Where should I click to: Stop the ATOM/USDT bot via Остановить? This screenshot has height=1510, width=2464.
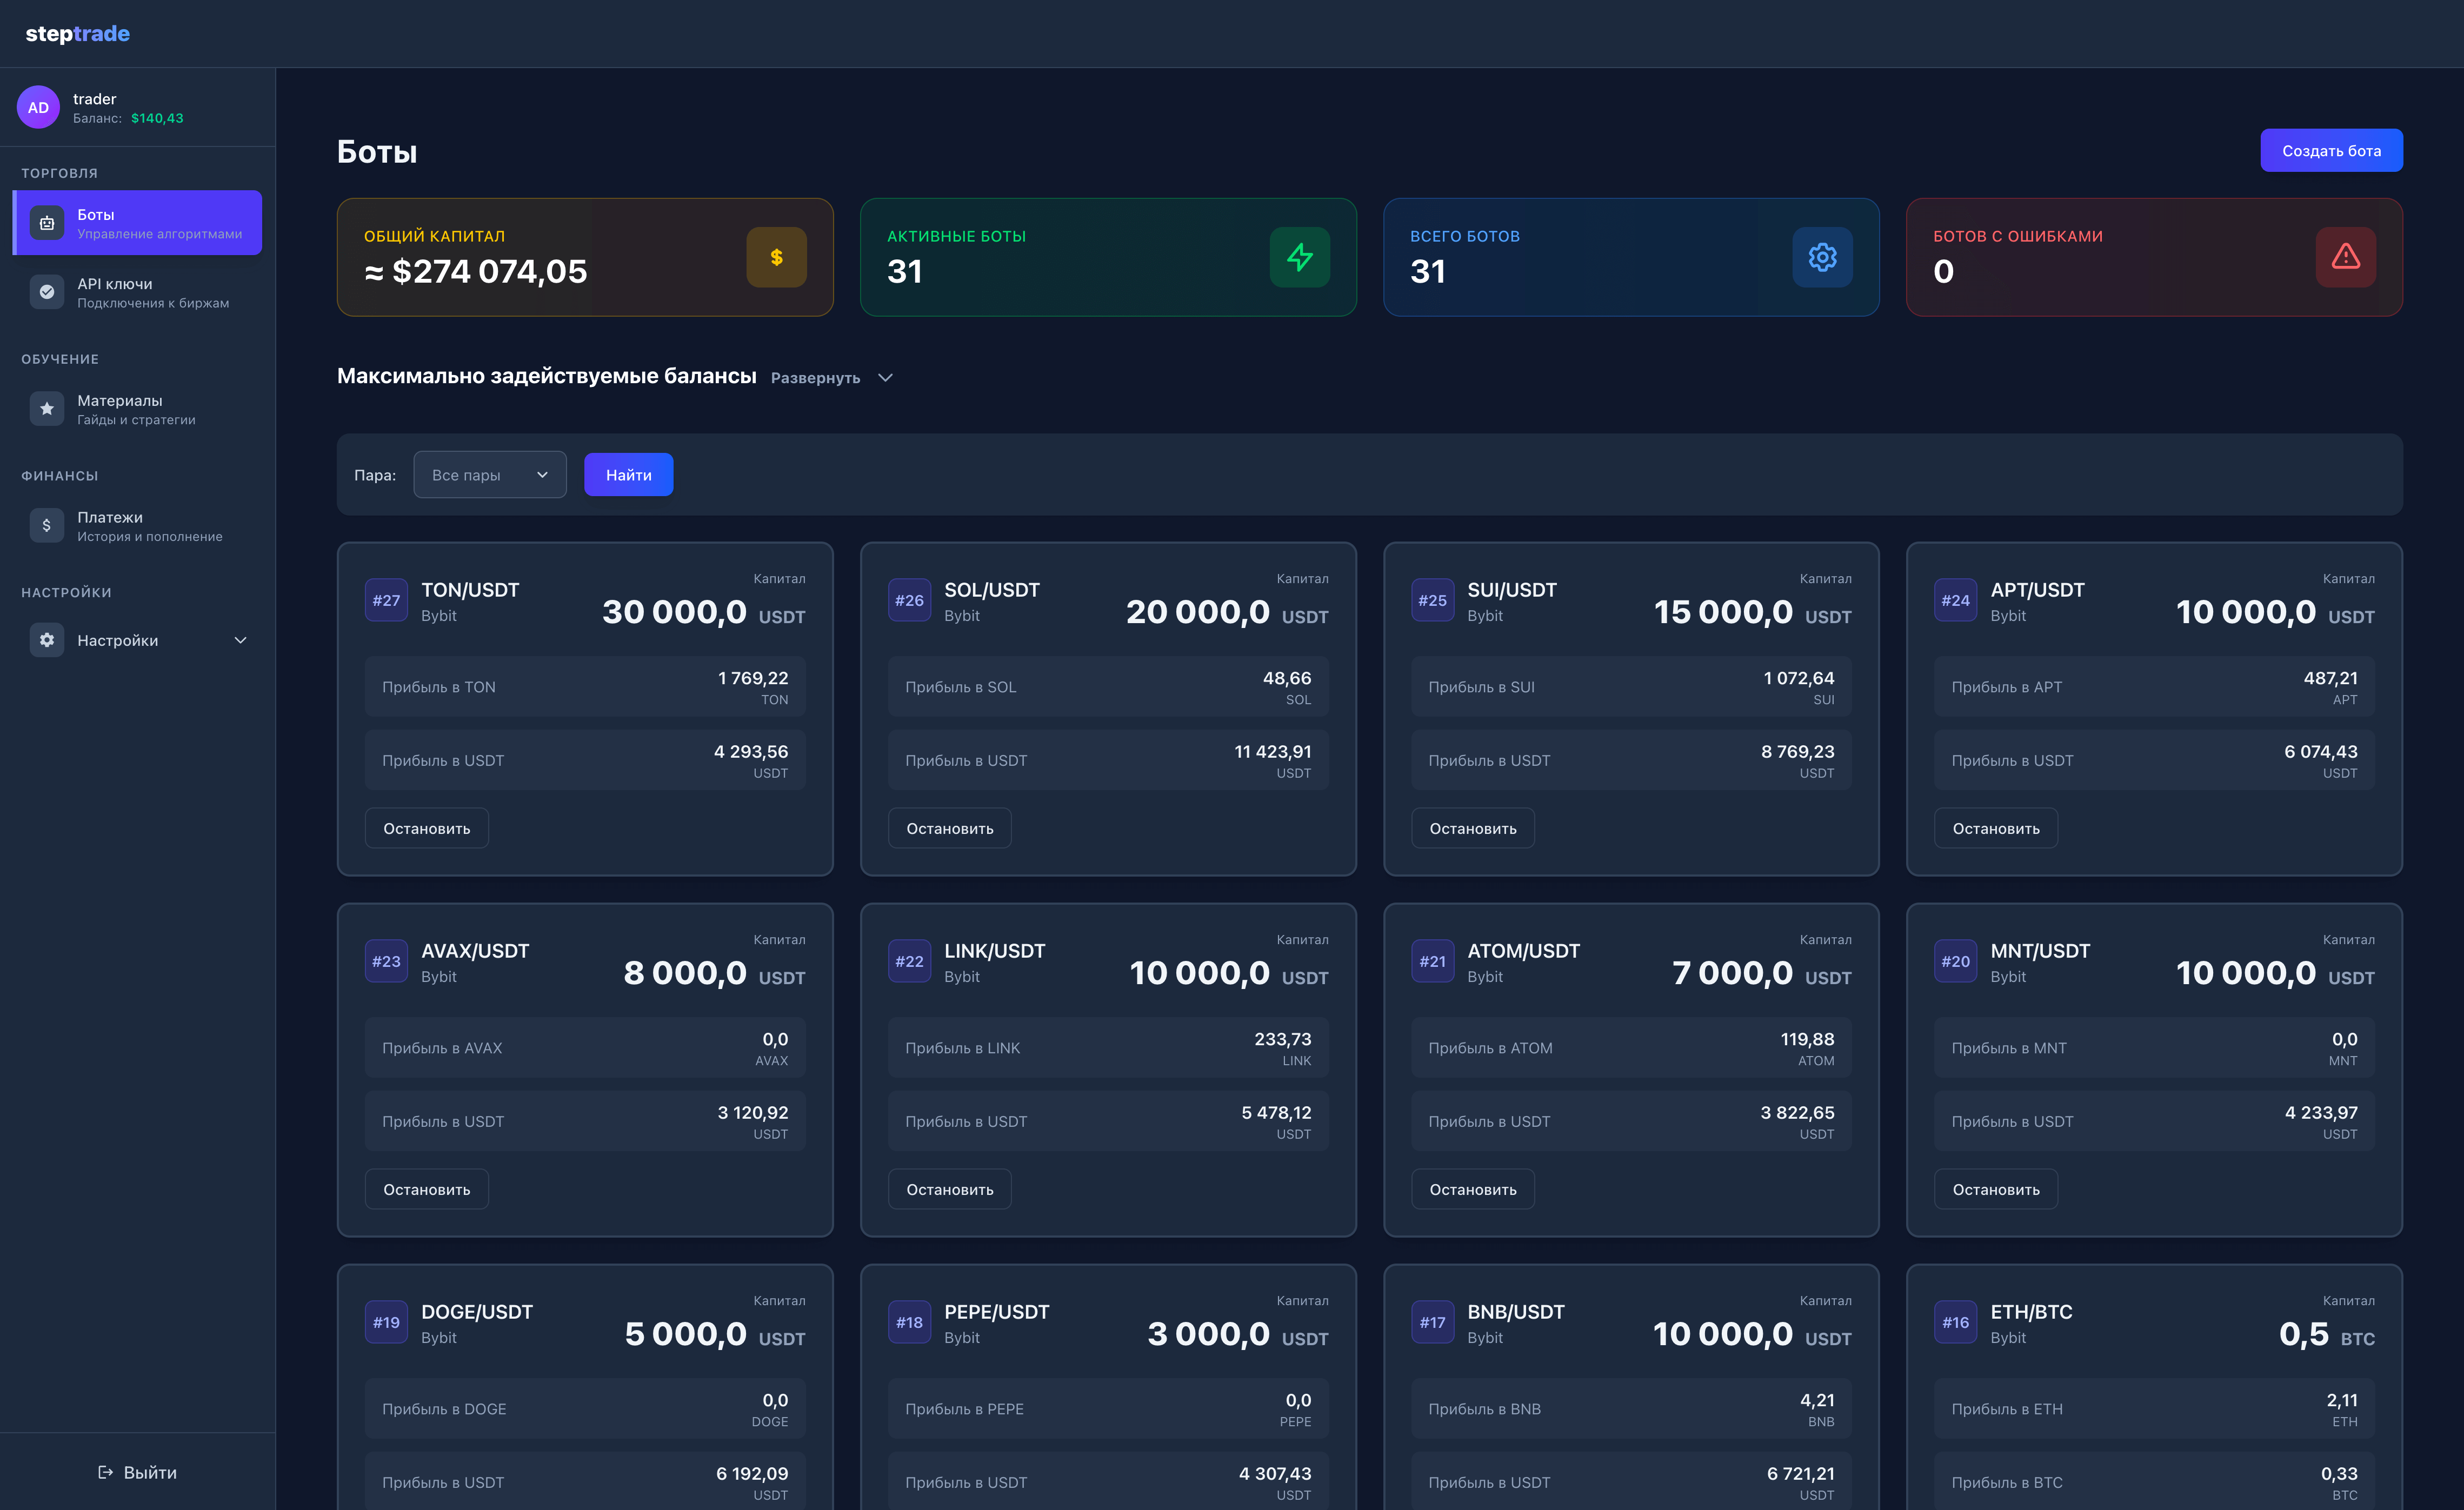(x=1472, y=1189)
